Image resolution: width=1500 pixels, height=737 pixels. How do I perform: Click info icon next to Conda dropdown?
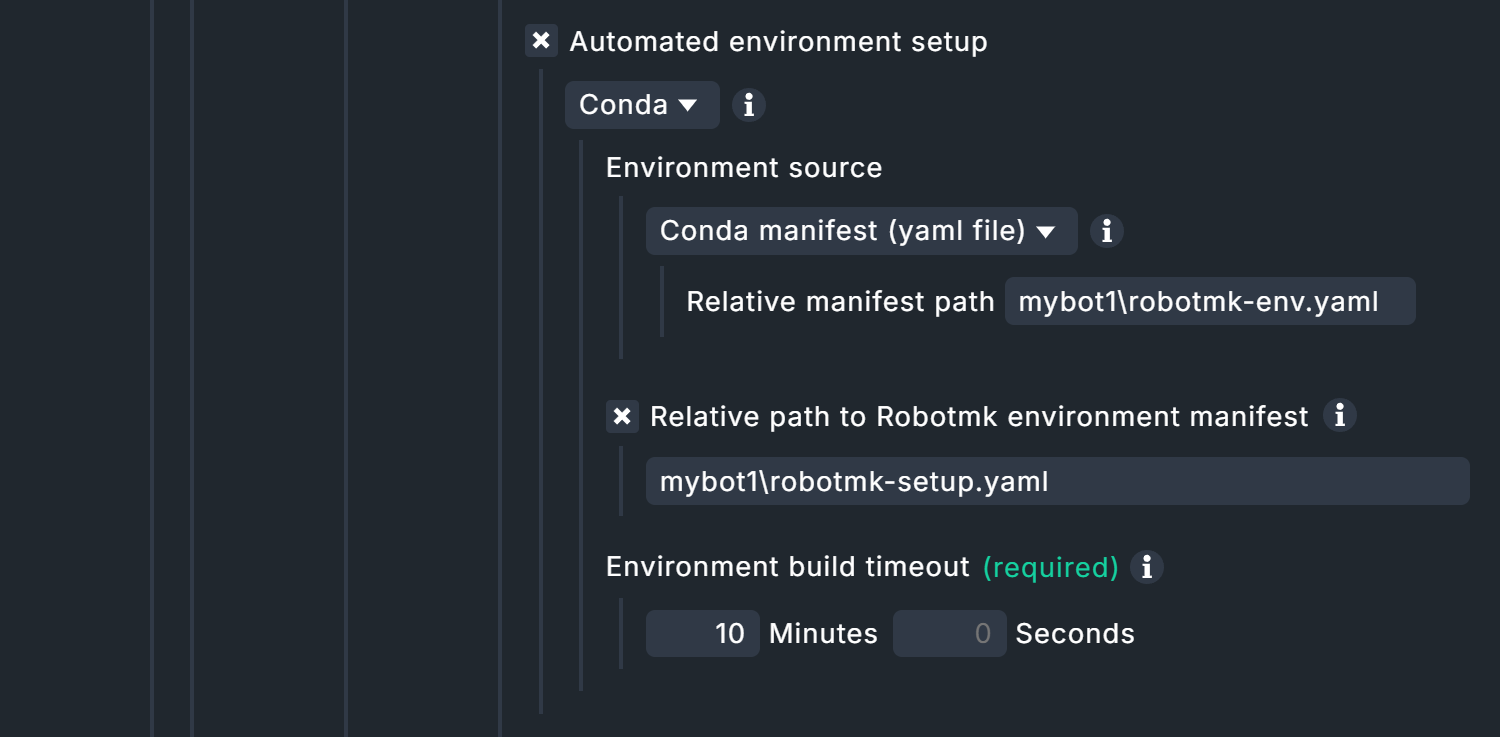click(x=749, y=105)
